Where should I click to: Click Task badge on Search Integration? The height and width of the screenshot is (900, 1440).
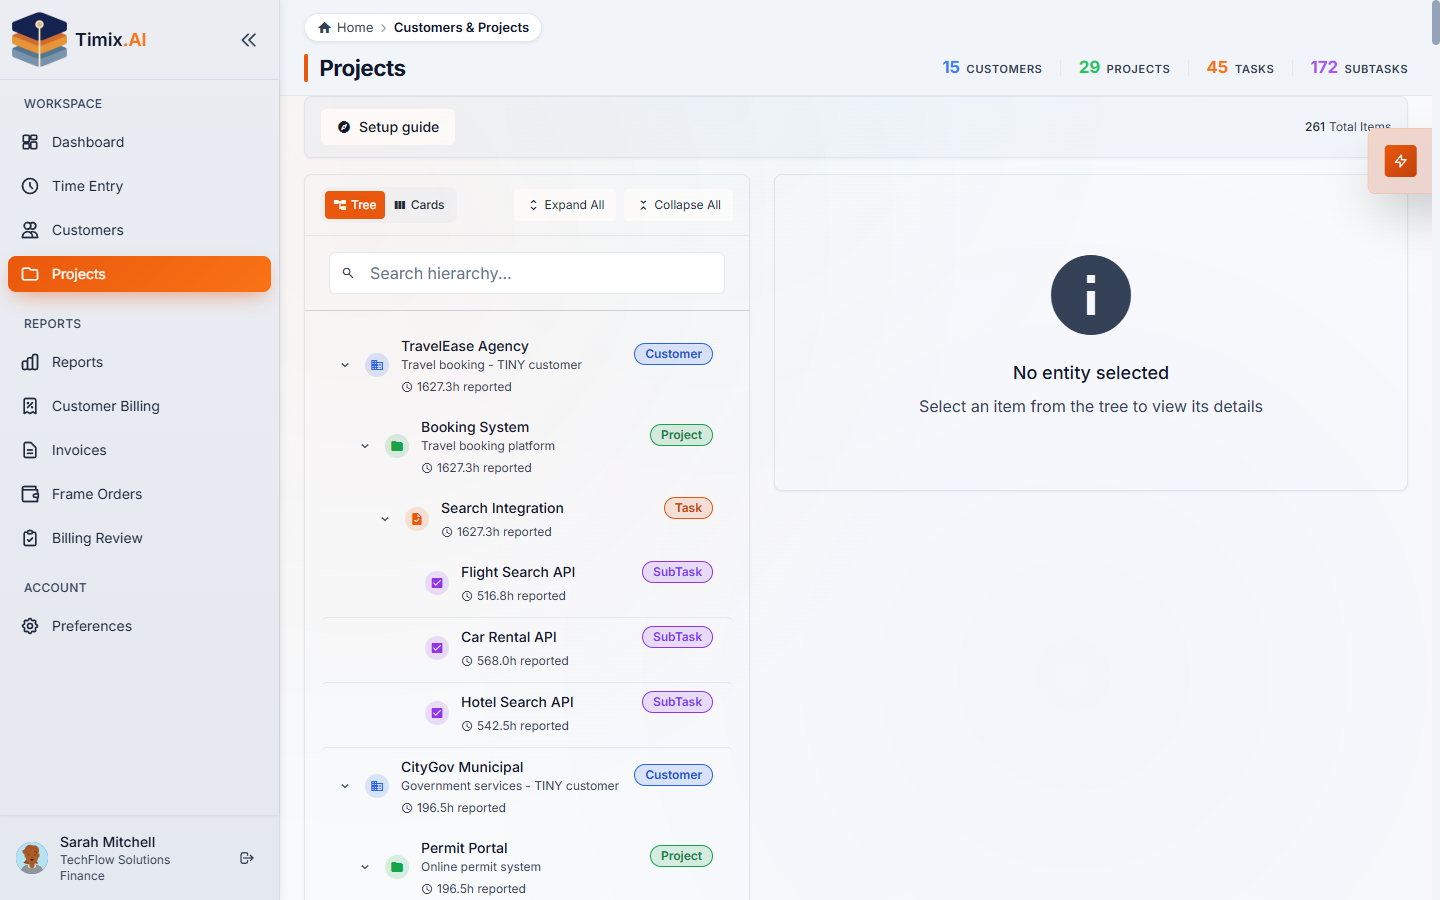click(x=688, y=508)
